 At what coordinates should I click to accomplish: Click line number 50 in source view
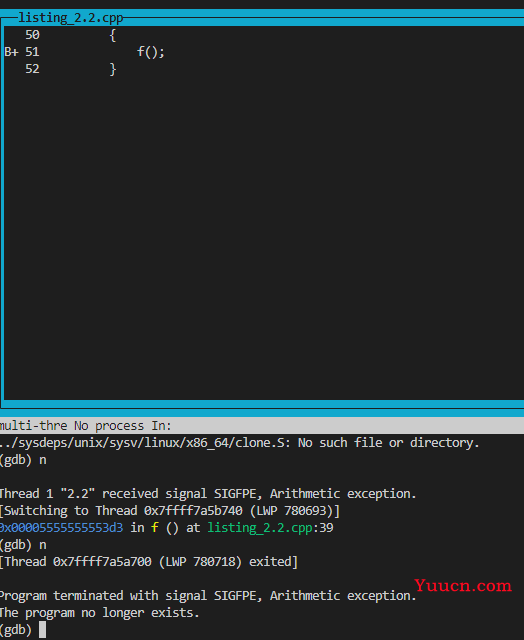[x=32, y=35]
